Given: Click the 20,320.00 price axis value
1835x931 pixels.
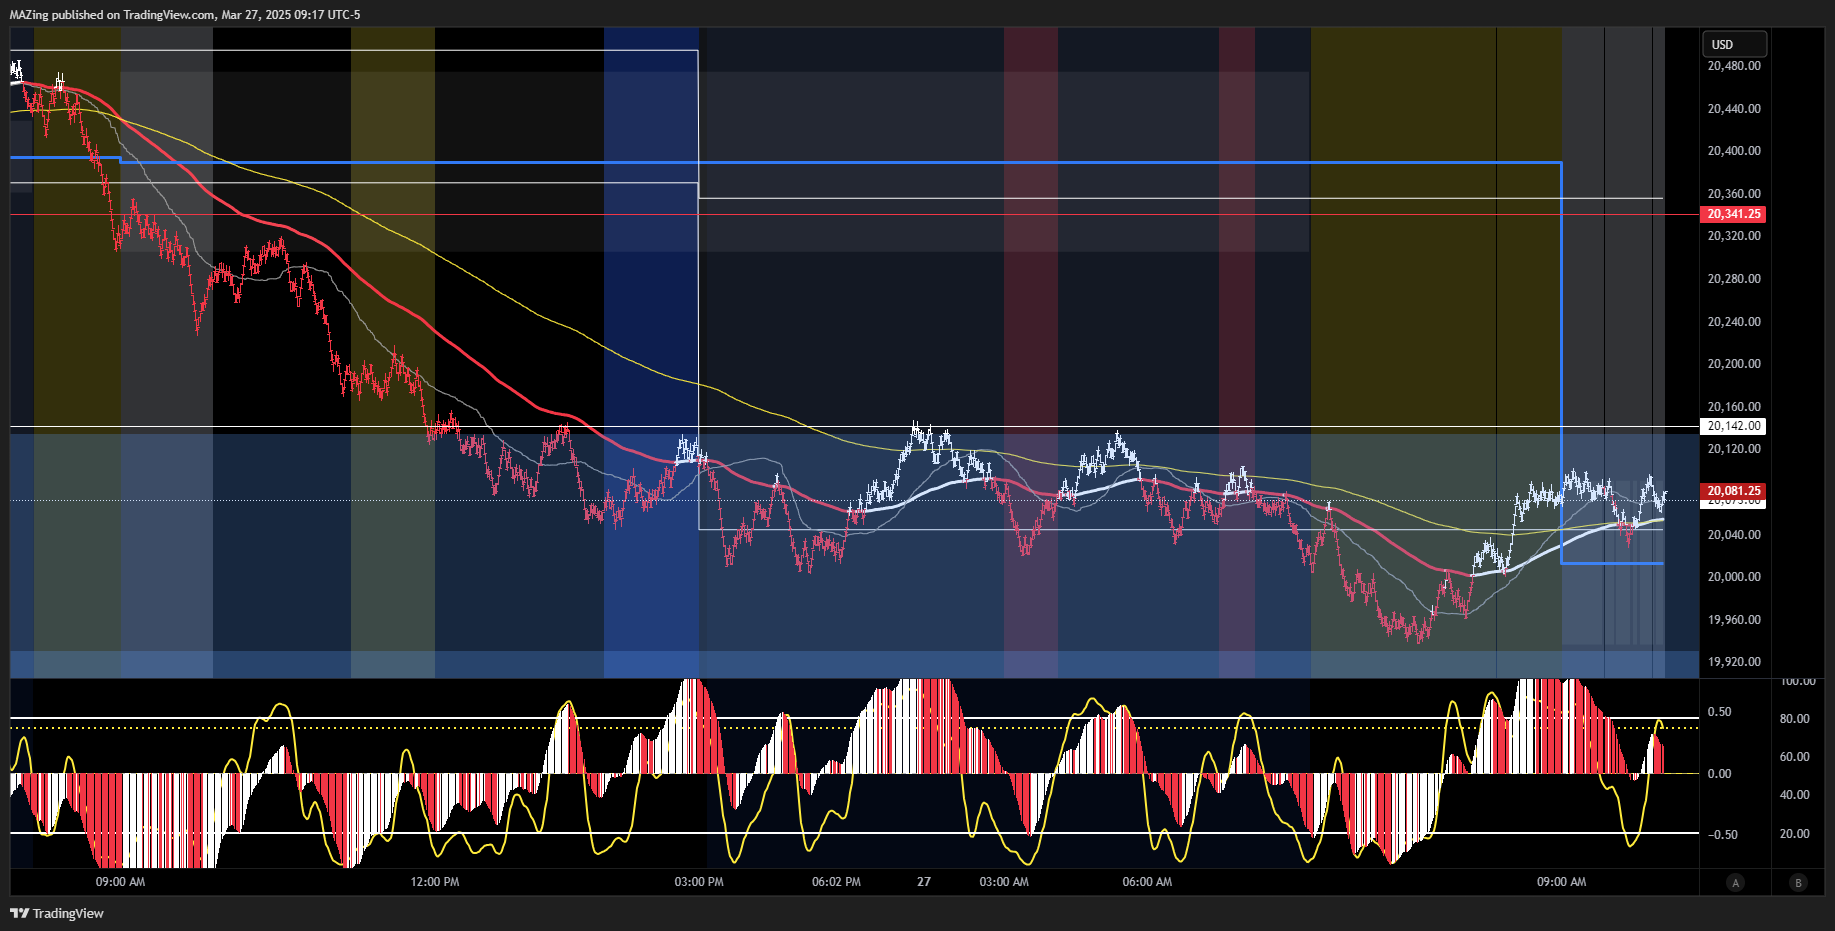Looking at the screenshot, I should pos(1734,236).
